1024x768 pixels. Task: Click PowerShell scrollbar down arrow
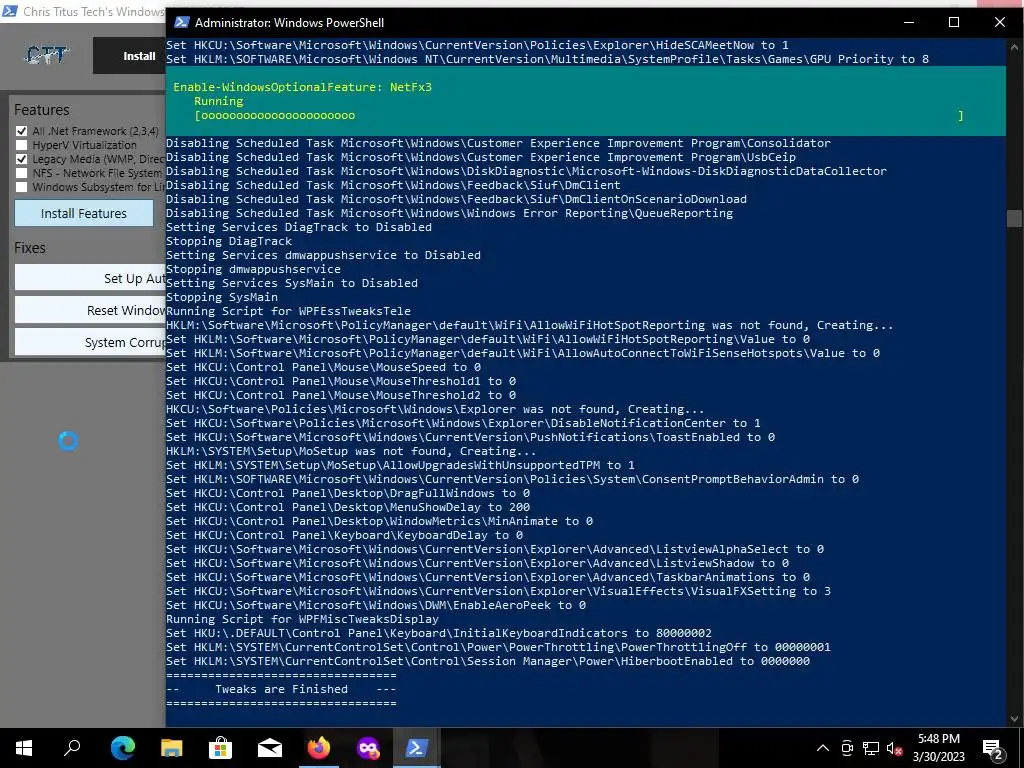tap(1014, 718)
